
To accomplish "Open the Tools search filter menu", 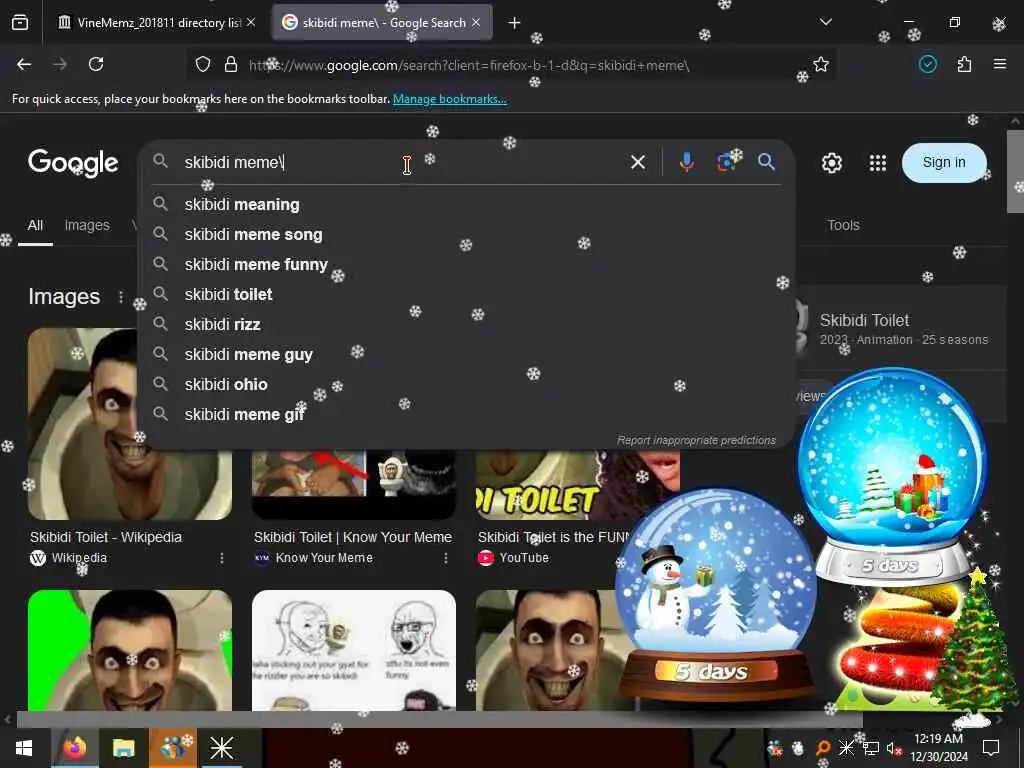I will tap(843, 225).
